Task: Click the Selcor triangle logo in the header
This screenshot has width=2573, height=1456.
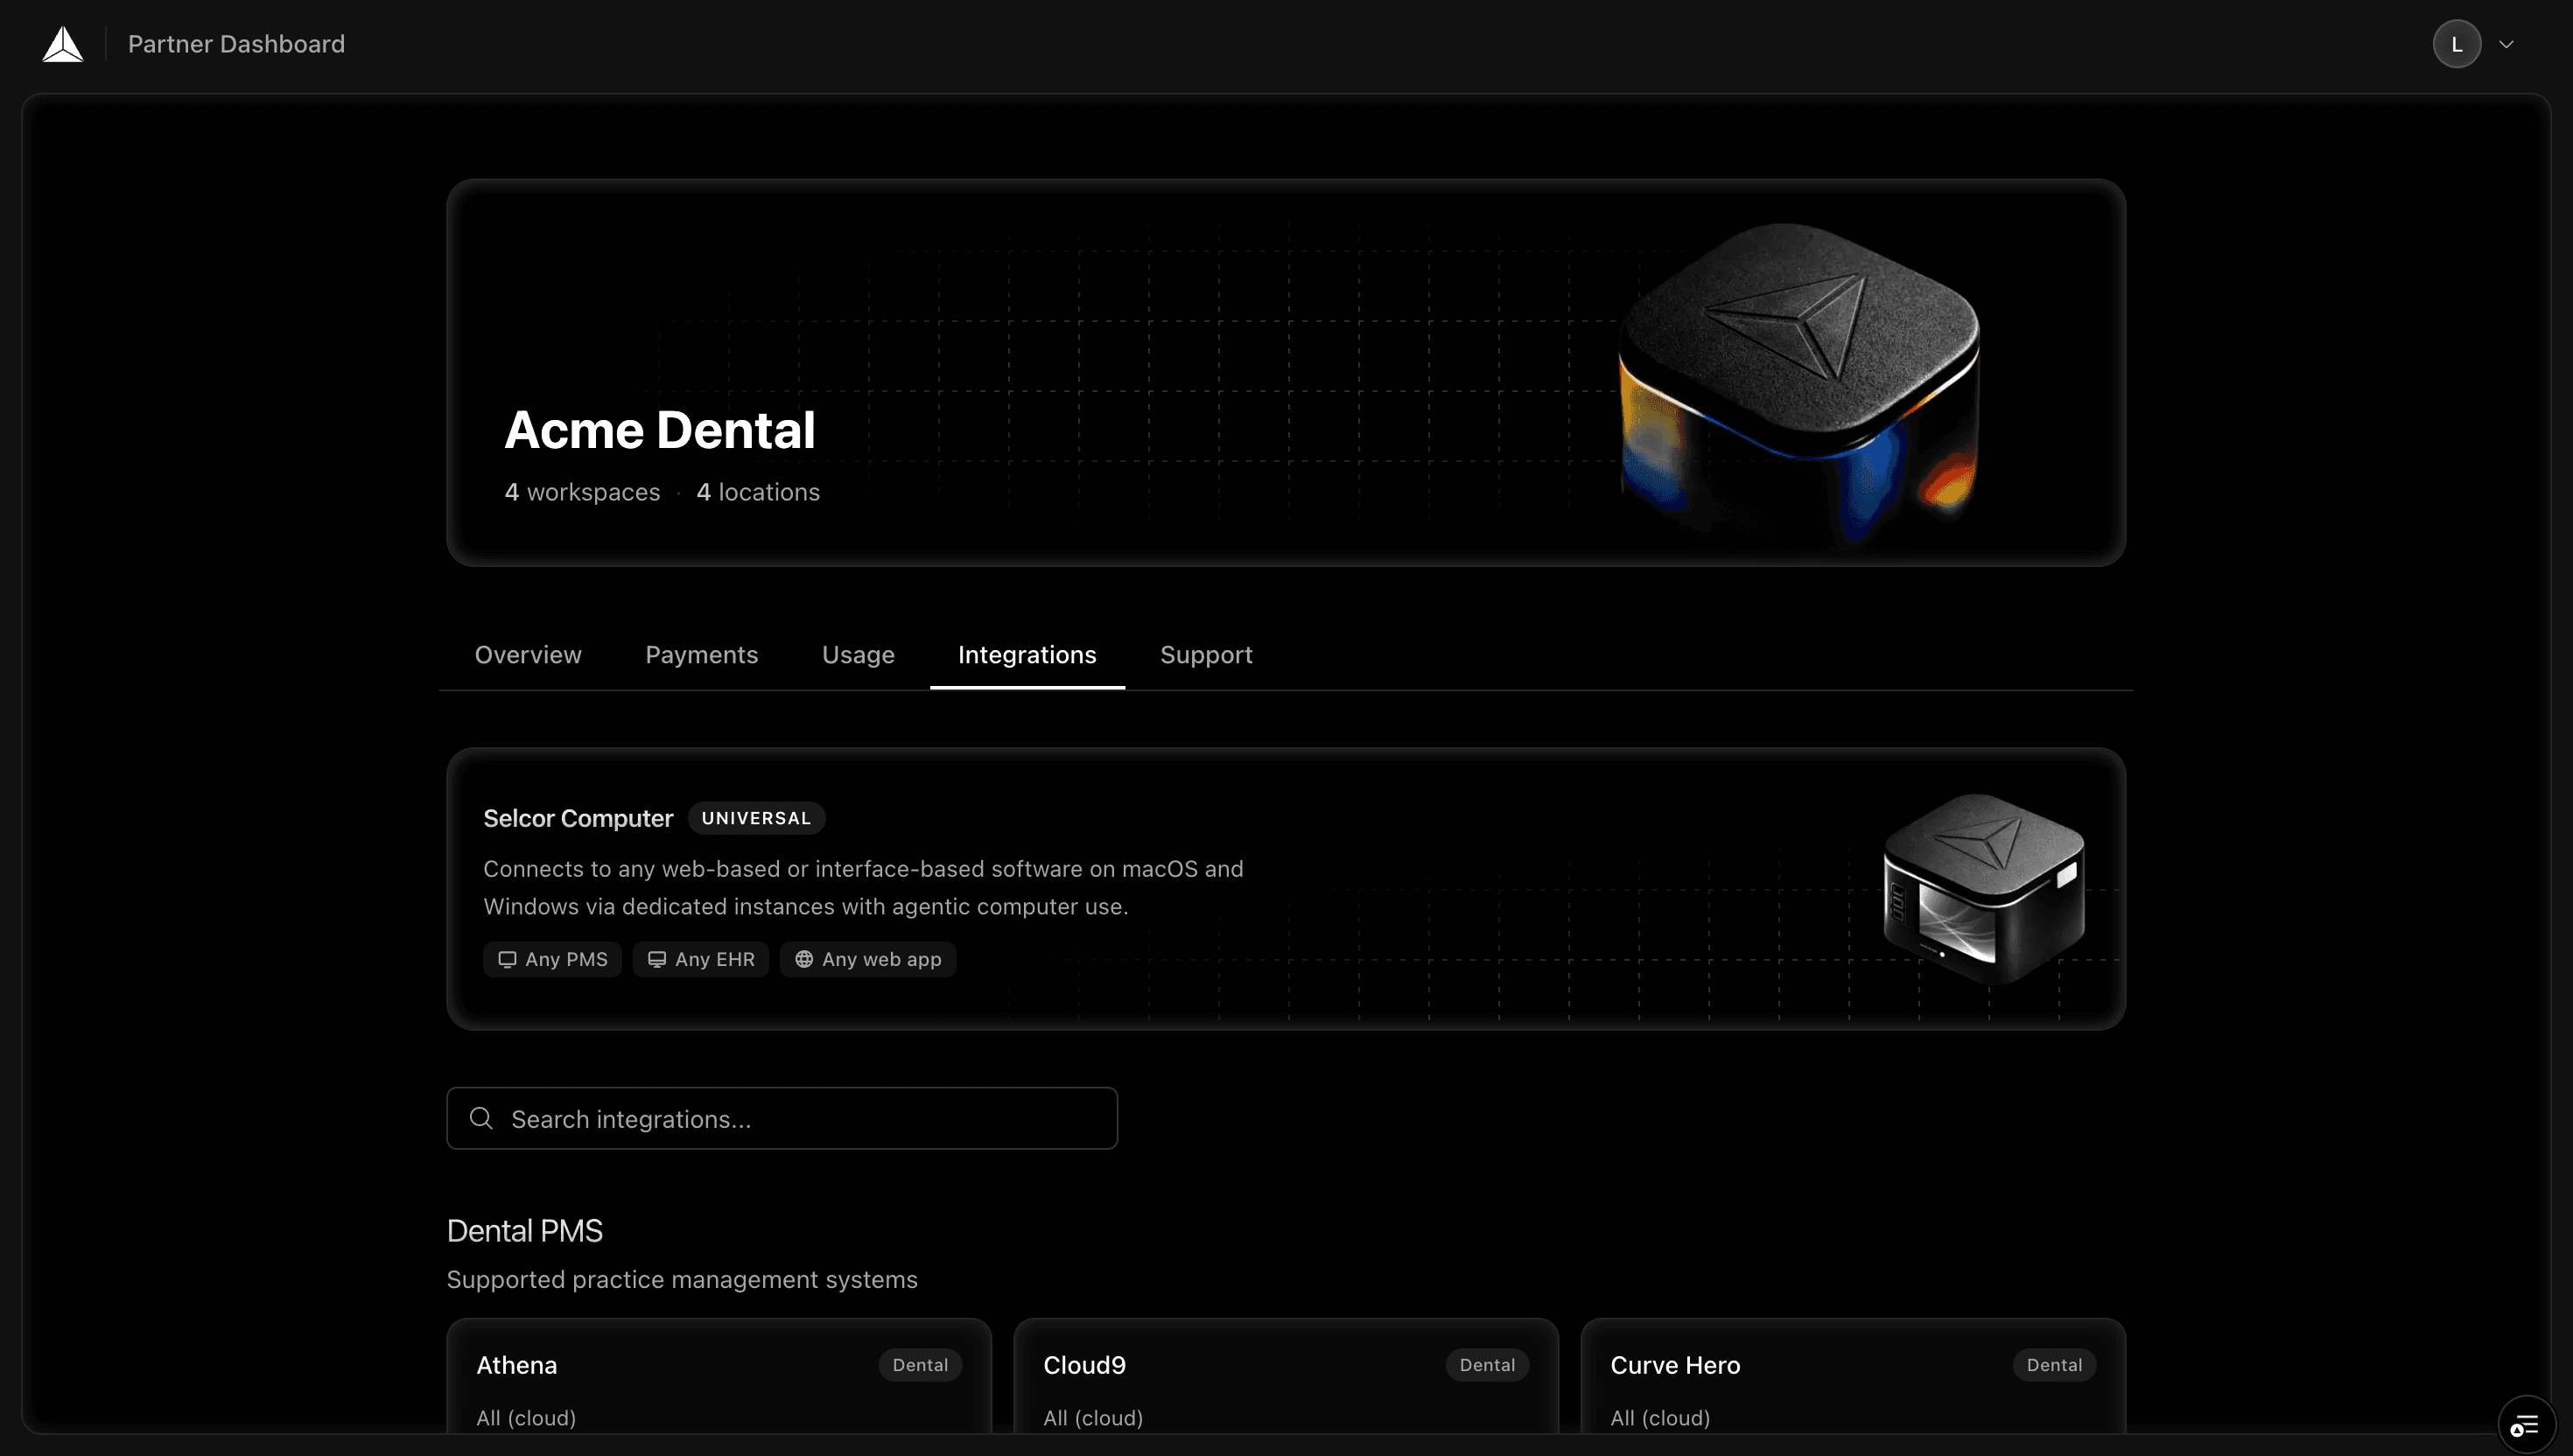Action: (62, 43)
